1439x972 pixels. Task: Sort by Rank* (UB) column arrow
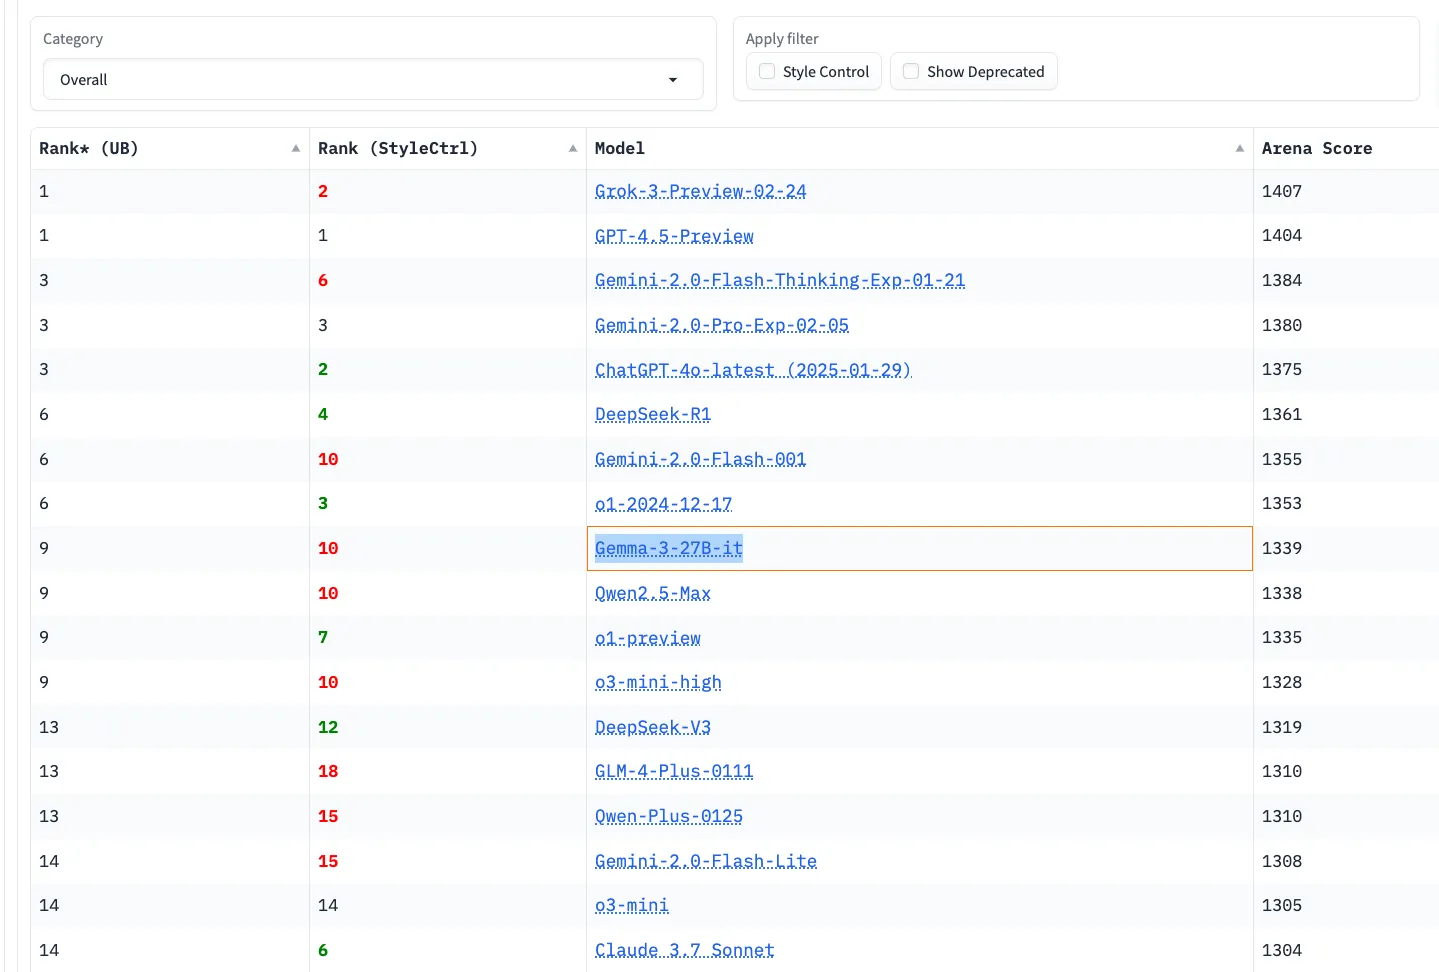pos(296,149)
